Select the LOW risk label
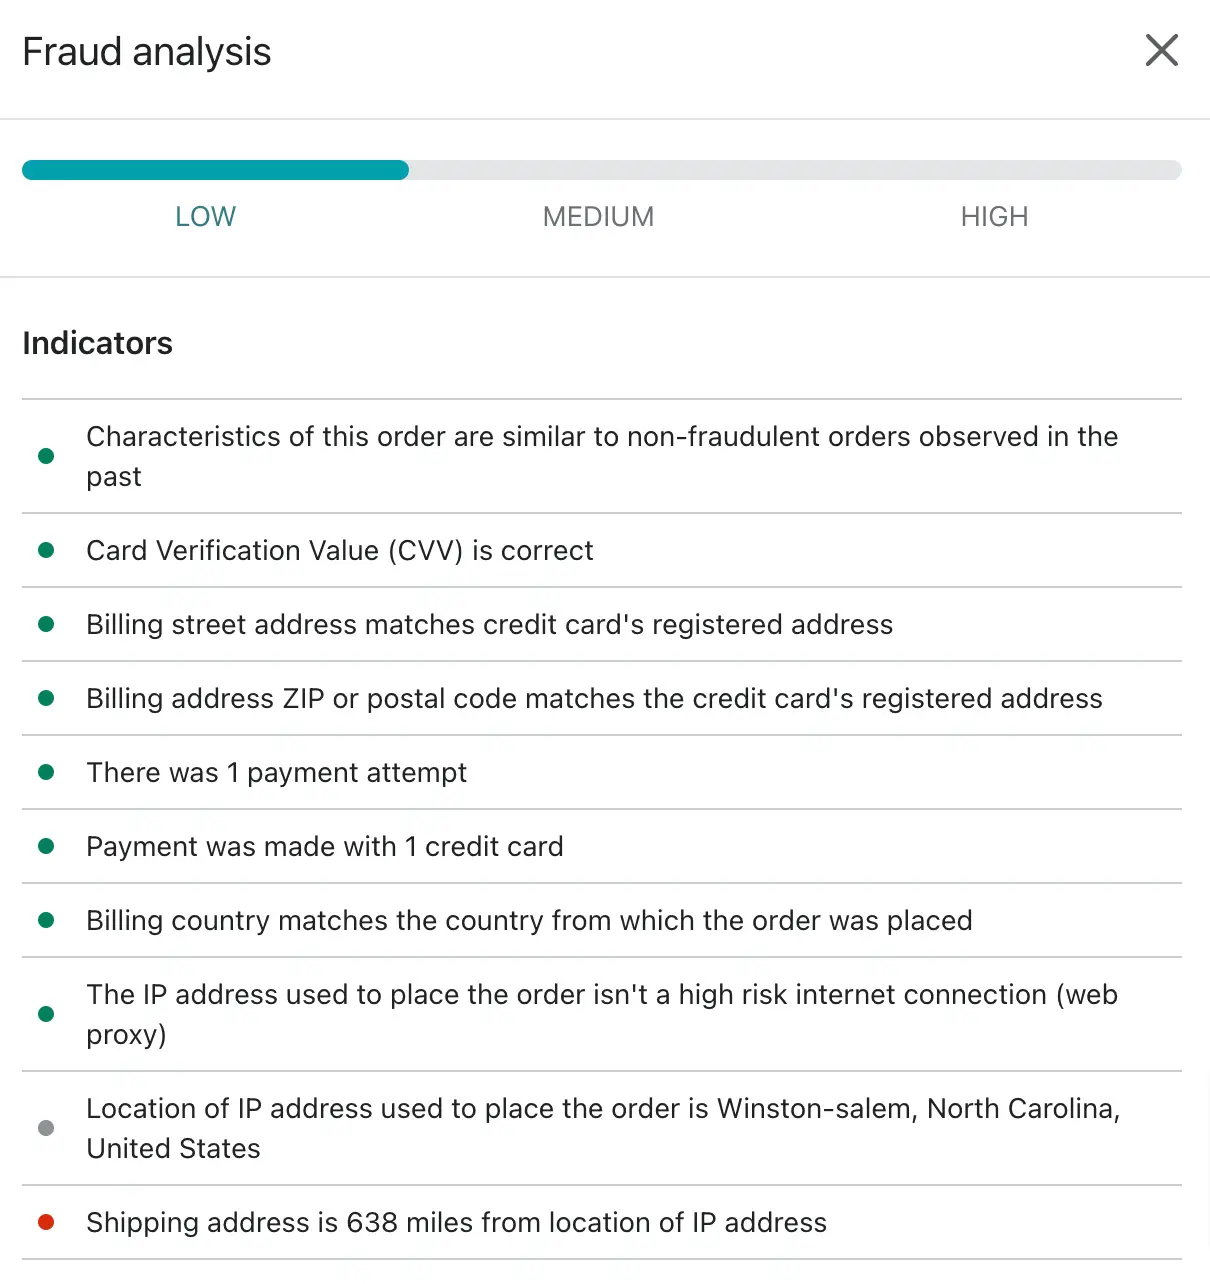The width and height of the screenshot is (1210, 1284). coord(205,216)
